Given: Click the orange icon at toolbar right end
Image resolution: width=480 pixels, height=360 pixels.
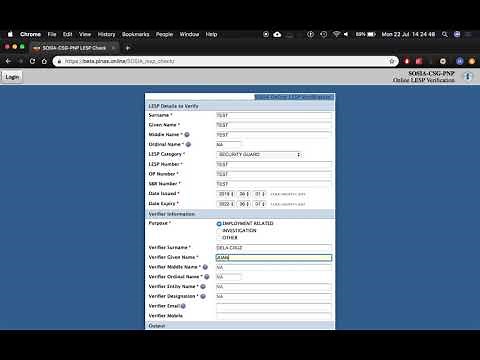Looking at the screenshot, I should [472, 61].
